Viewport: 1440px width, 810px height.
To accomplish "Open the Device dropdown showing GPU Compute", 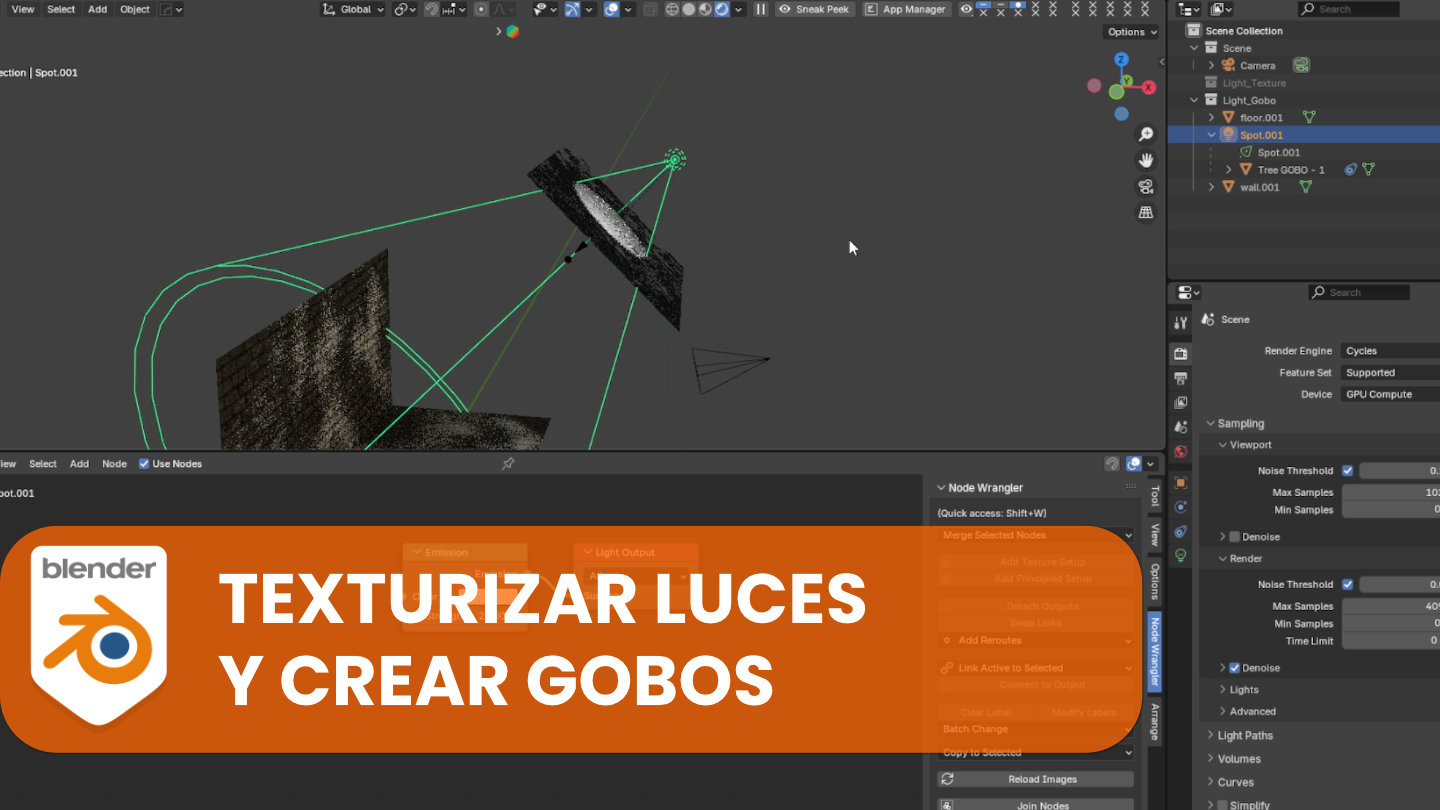I will click(1391, 395).
